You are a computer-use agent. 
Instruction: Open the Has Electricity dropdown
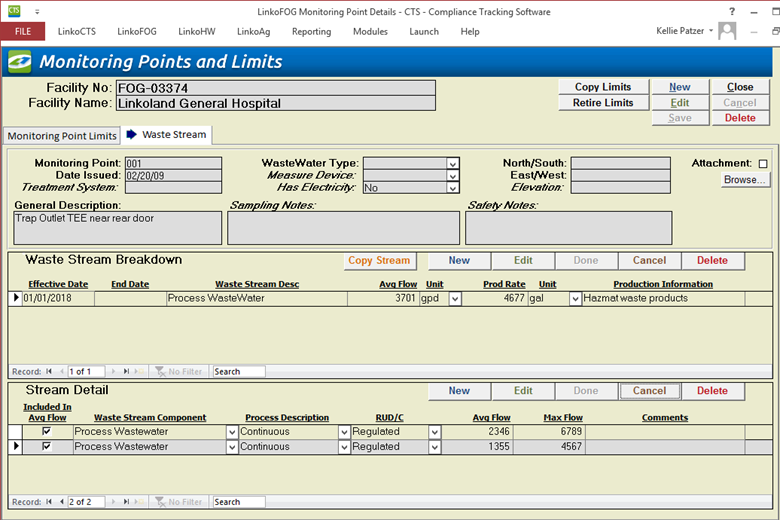pos(452,188)
